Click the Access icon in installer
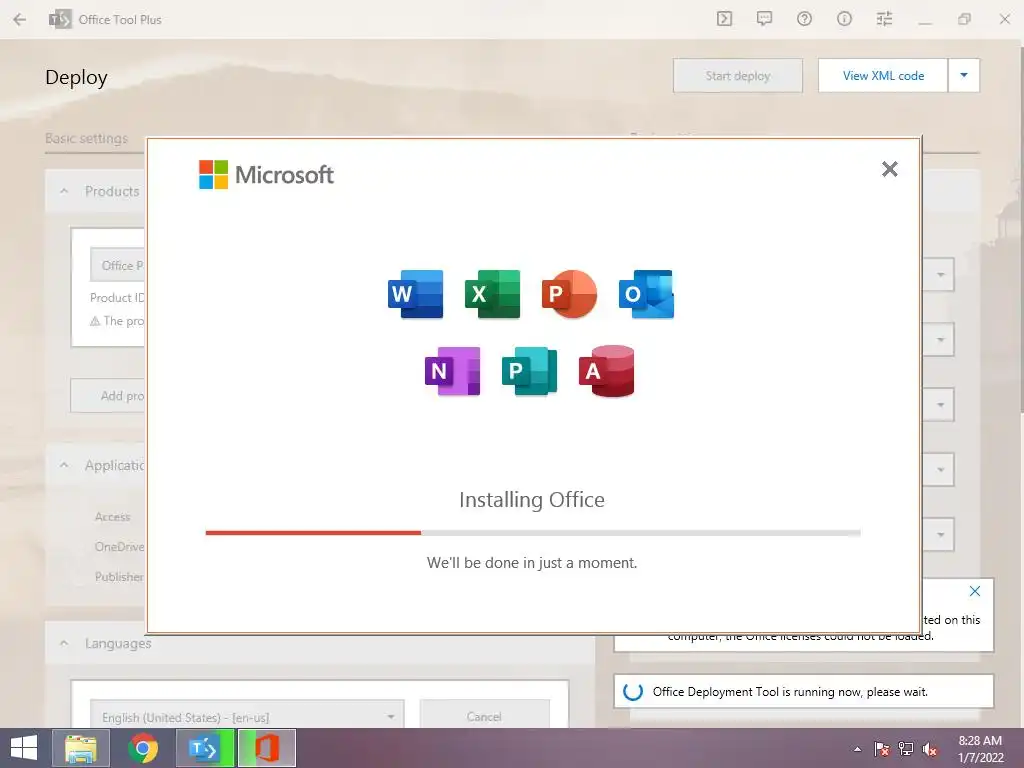This screenshot has height=768, width=1024. point(607,371)
